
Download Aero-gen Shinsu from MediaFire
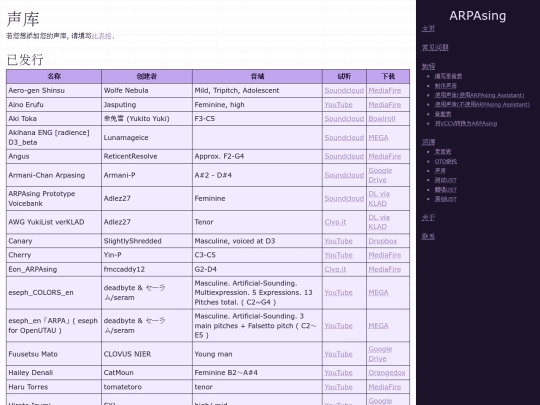[384, 91]
